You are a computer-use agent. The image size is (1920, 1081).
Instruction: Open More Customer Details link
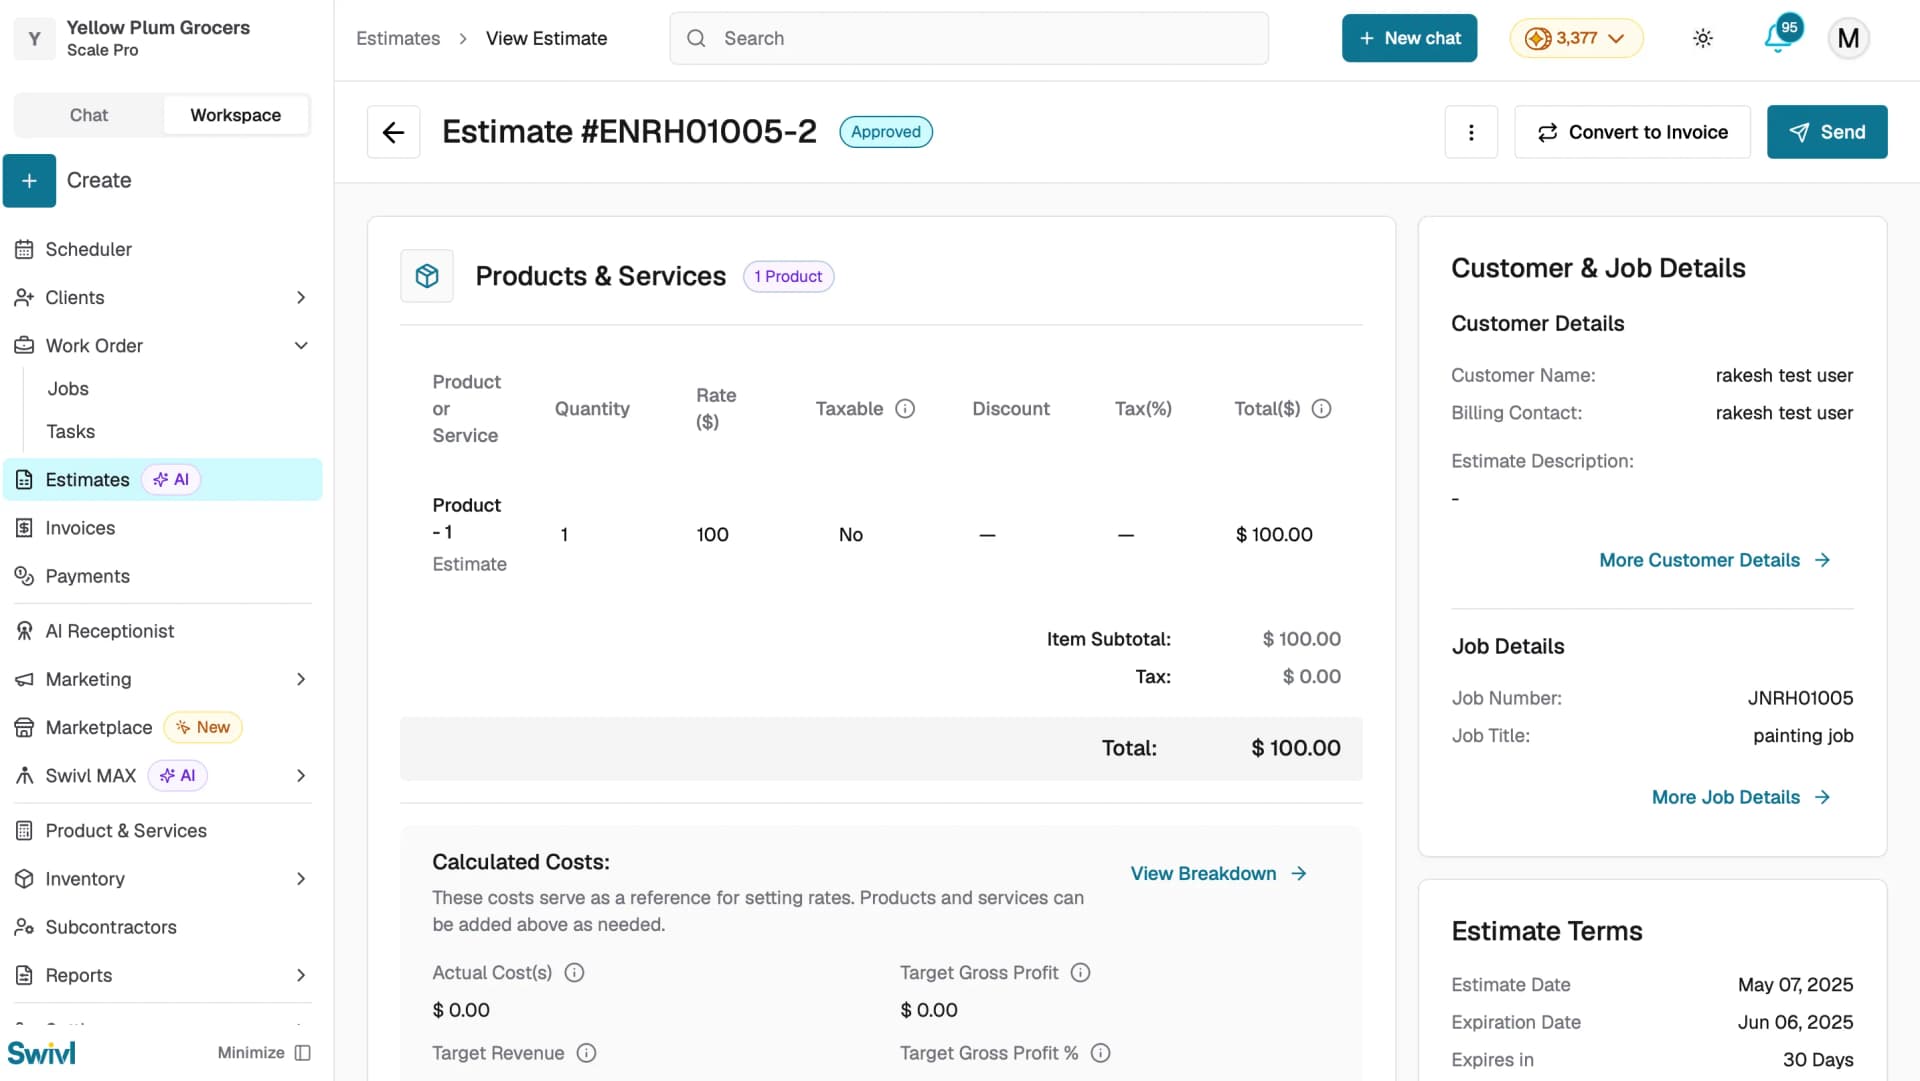(x=1714, y=560)
